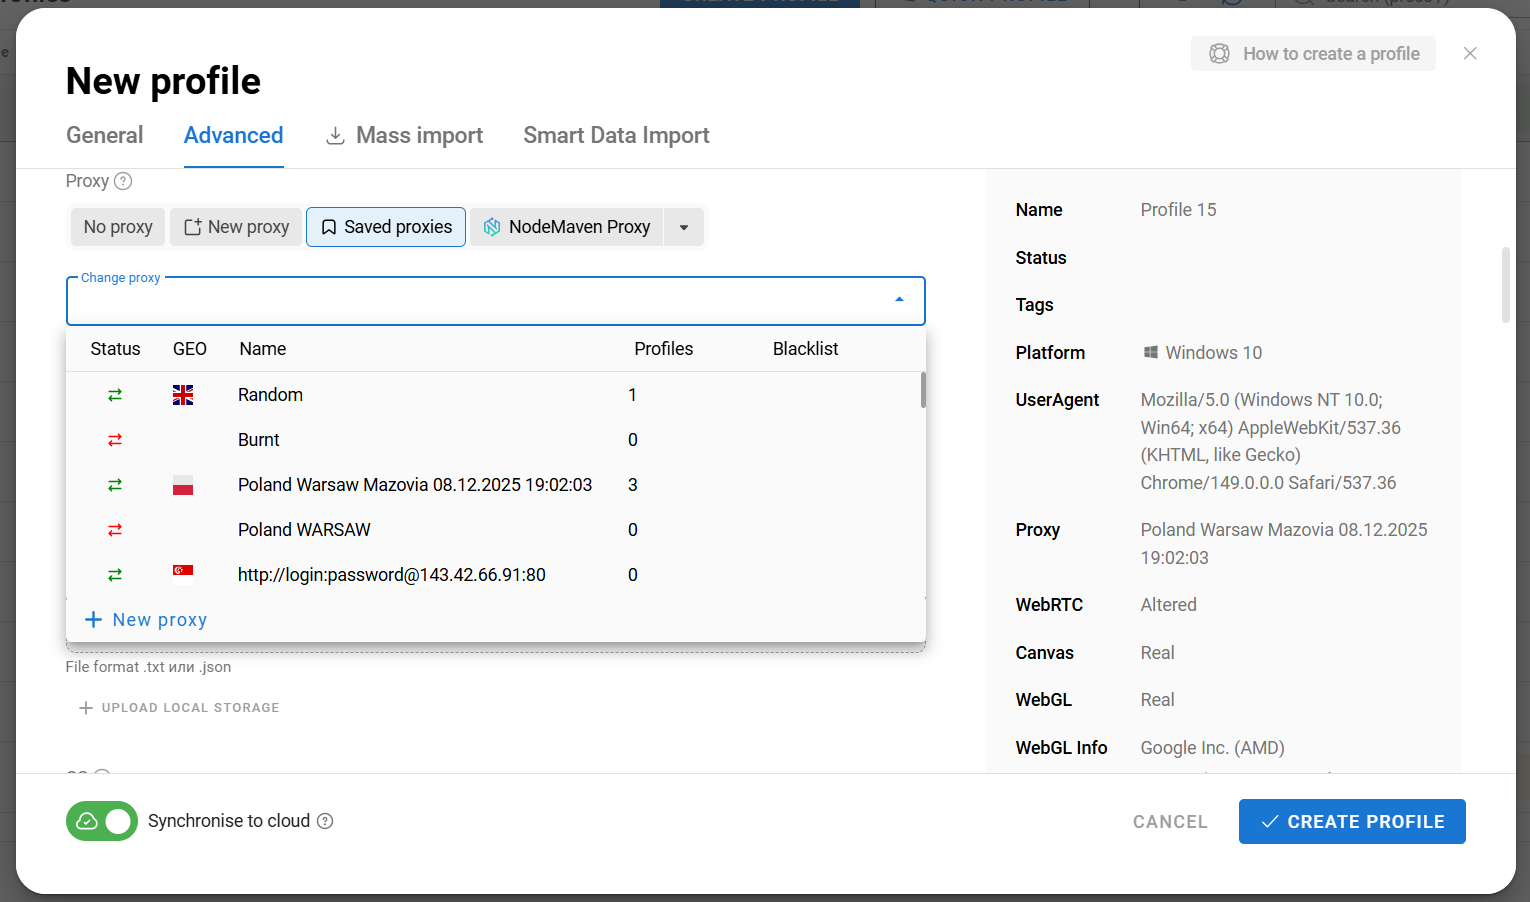
Task: Click the red status arrows for Burnt proxy
Action: (x=115, y=440)
